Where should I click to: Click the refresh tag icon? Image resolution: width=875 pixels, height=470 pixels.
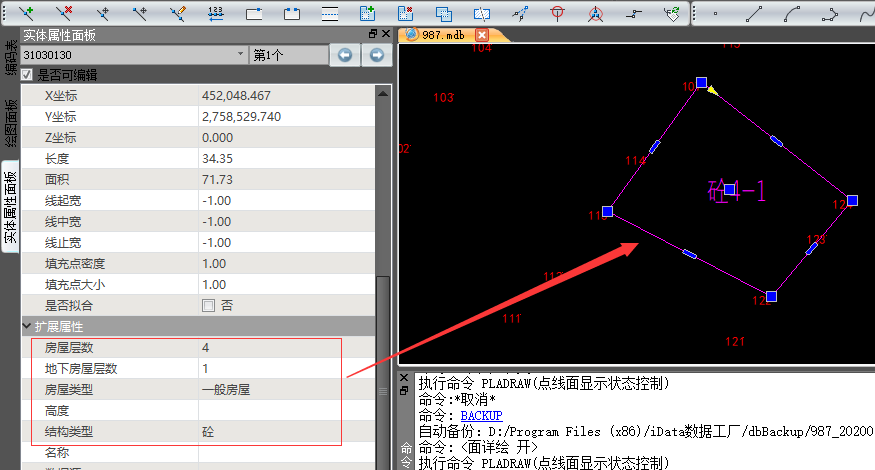[672, 13]
